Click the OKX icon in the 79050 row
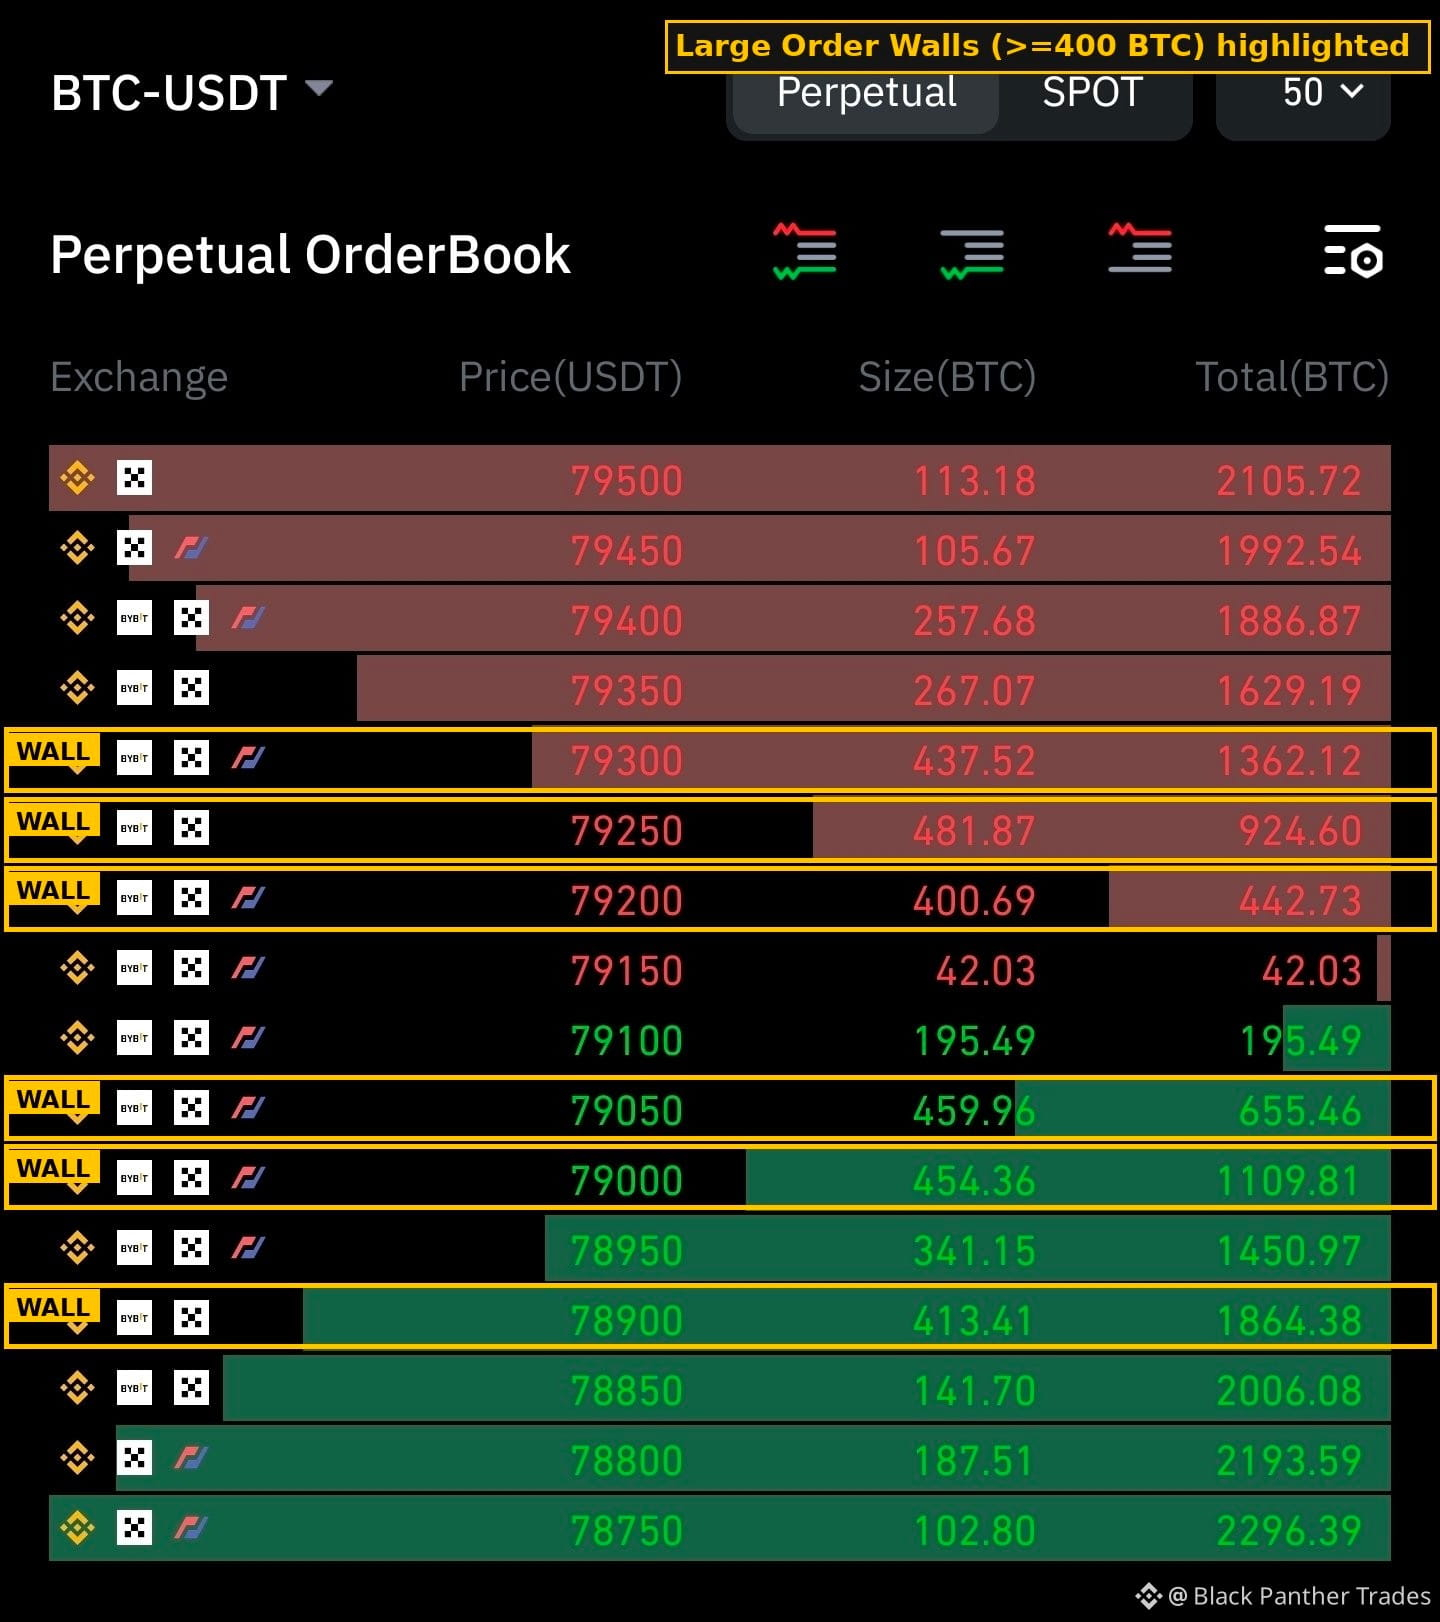The width and height of the screenshot is (1440, 1622). [x=191, y=1108]
